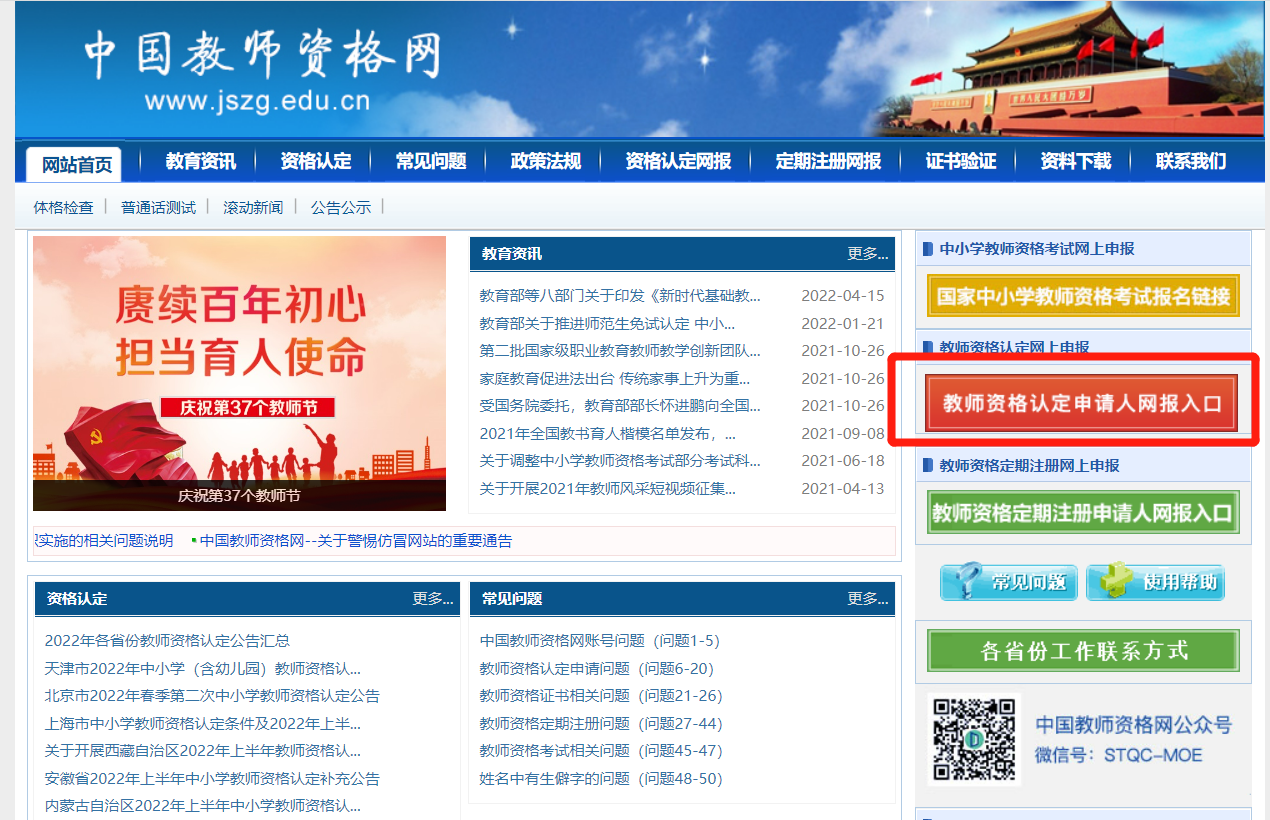
Task: Click the 各省份工作联系方式 button
Action: (1082, 651)
